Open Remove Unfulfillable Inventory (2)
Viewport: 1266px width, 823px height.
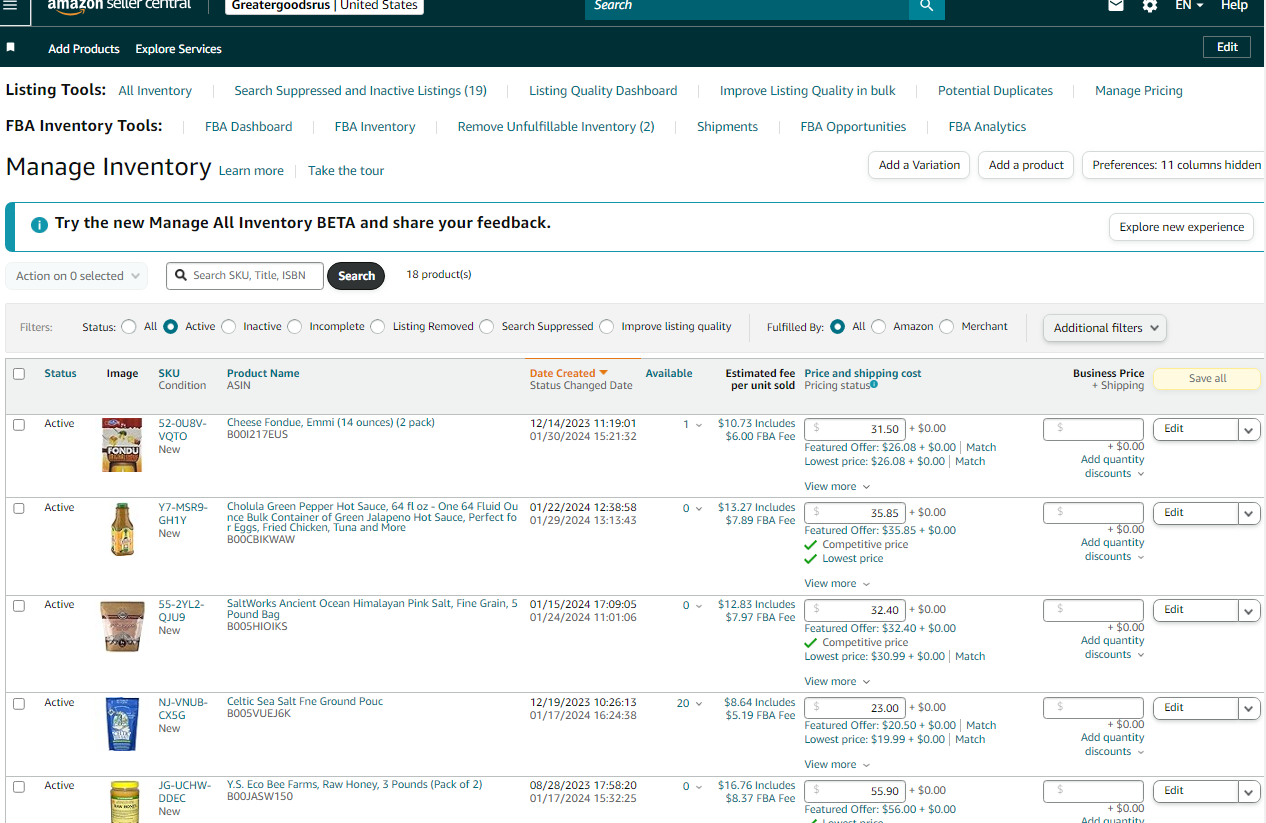coord(556,127)
